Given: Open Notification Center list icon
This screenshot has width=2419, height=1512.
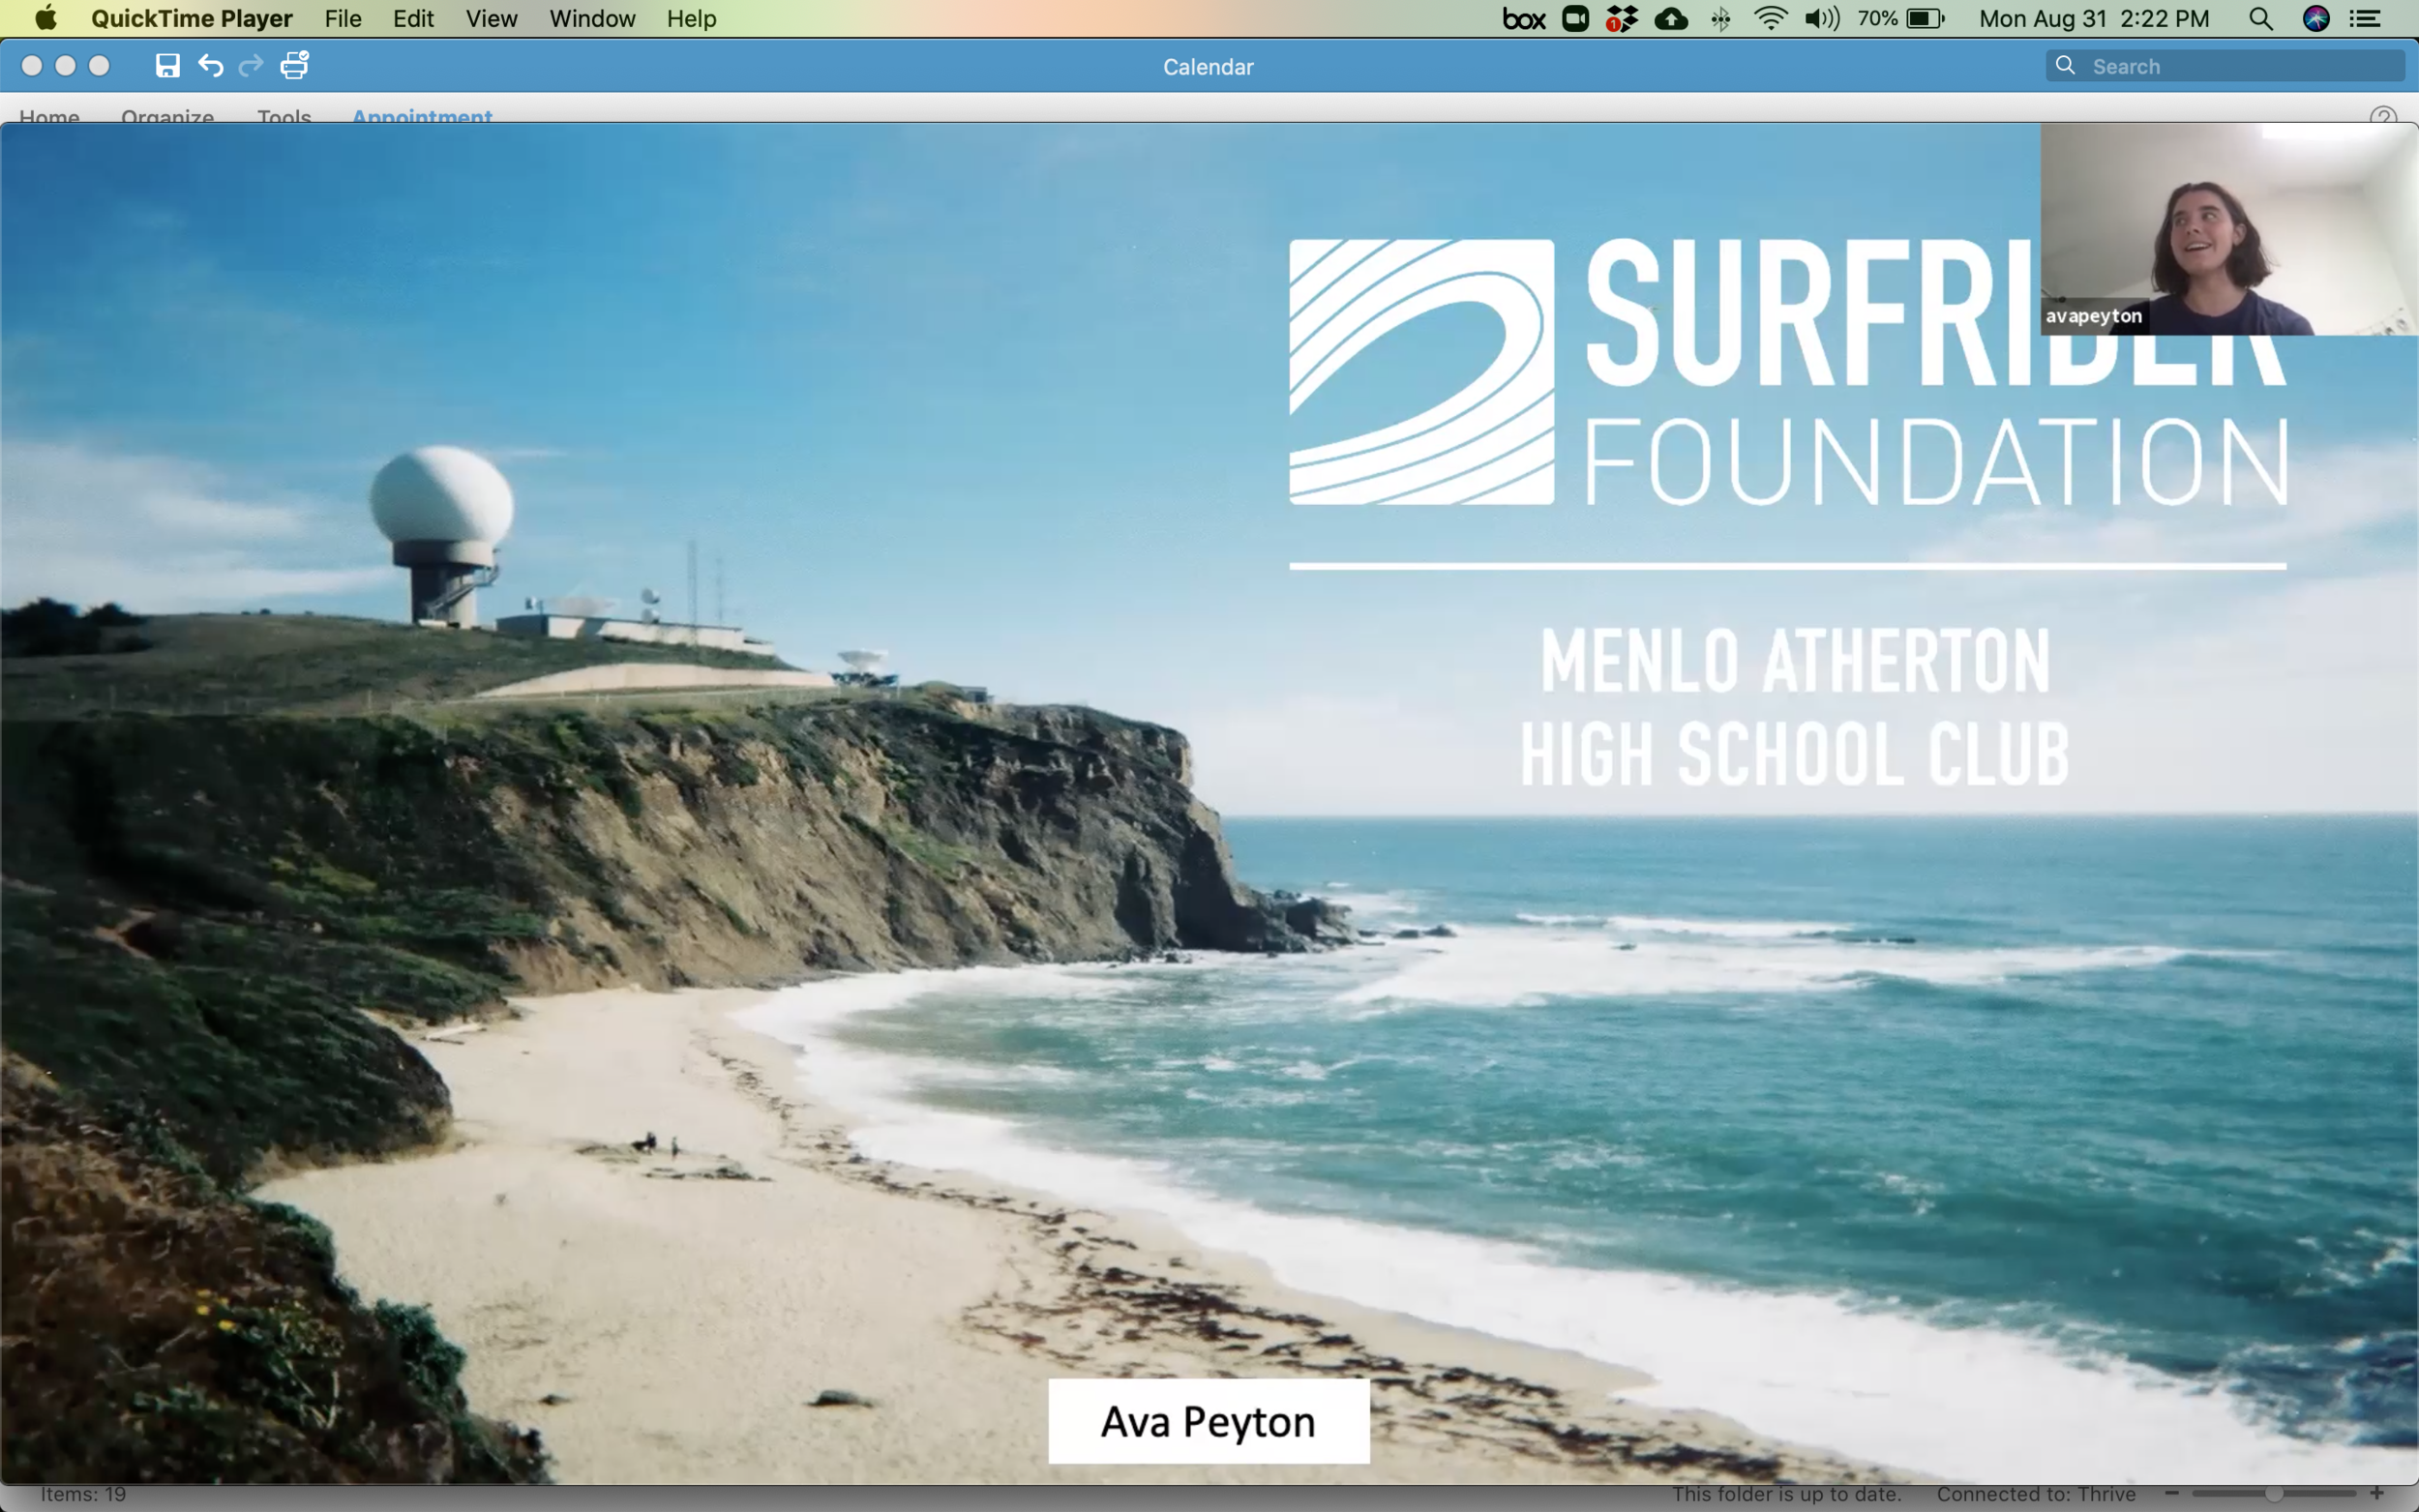Looking at the screenshot, I should pyautogui.click(x=2365, y=18).
